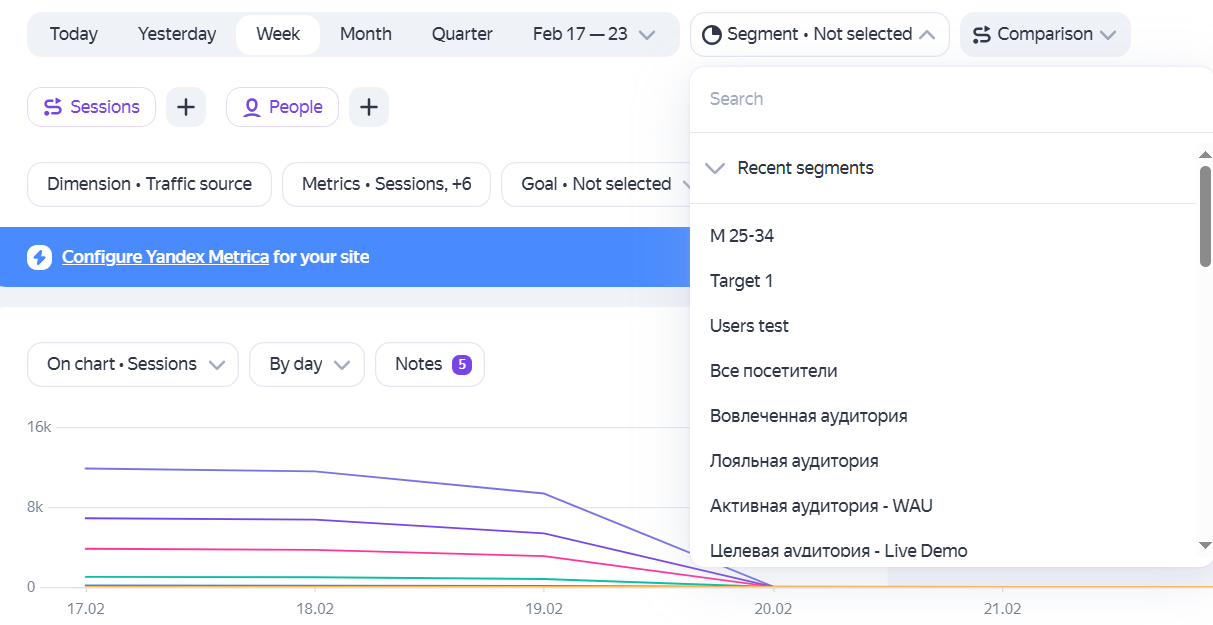The width and height of the screenshot is (1213, 625).
Task: Switch to the Month period tab
Action: (365, 34)
